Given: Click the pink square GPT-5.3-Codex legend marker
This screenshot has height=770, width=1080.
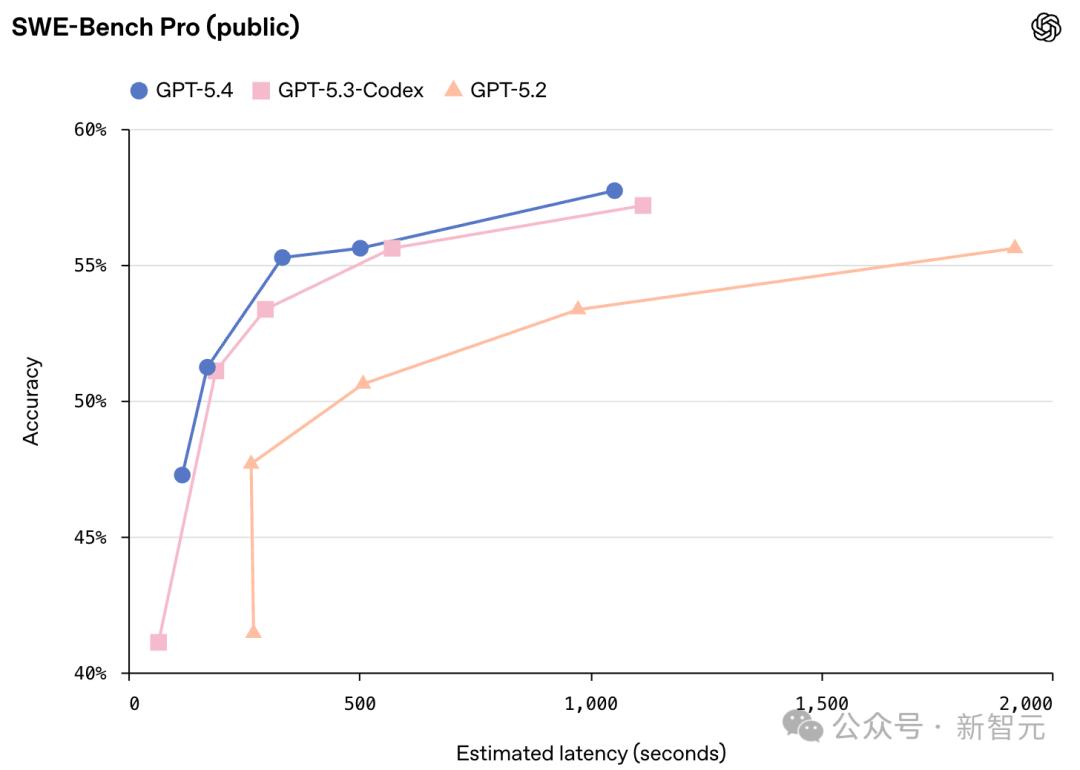Looking at the screenshot, I should pyautogui.click(x=261, y=91).
